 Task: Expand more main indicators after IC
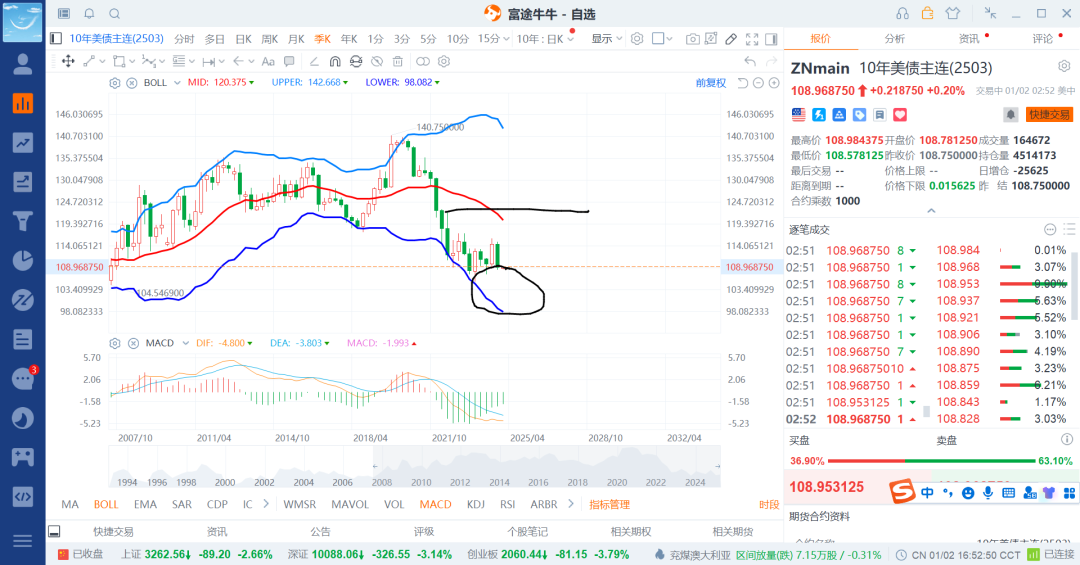point(266,504)
